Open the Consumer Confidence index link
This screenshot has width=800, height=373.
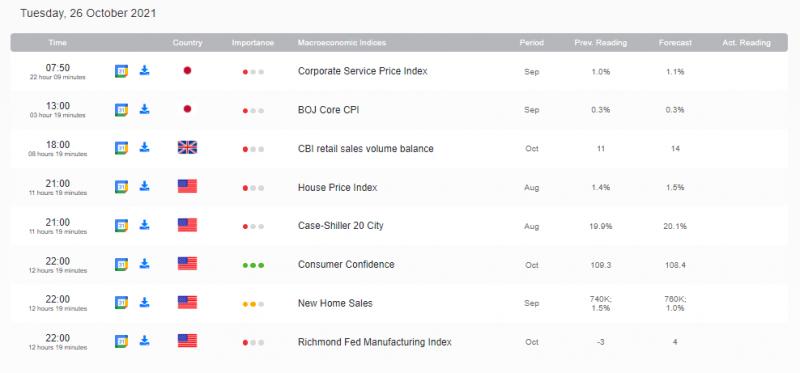(346, 264)
